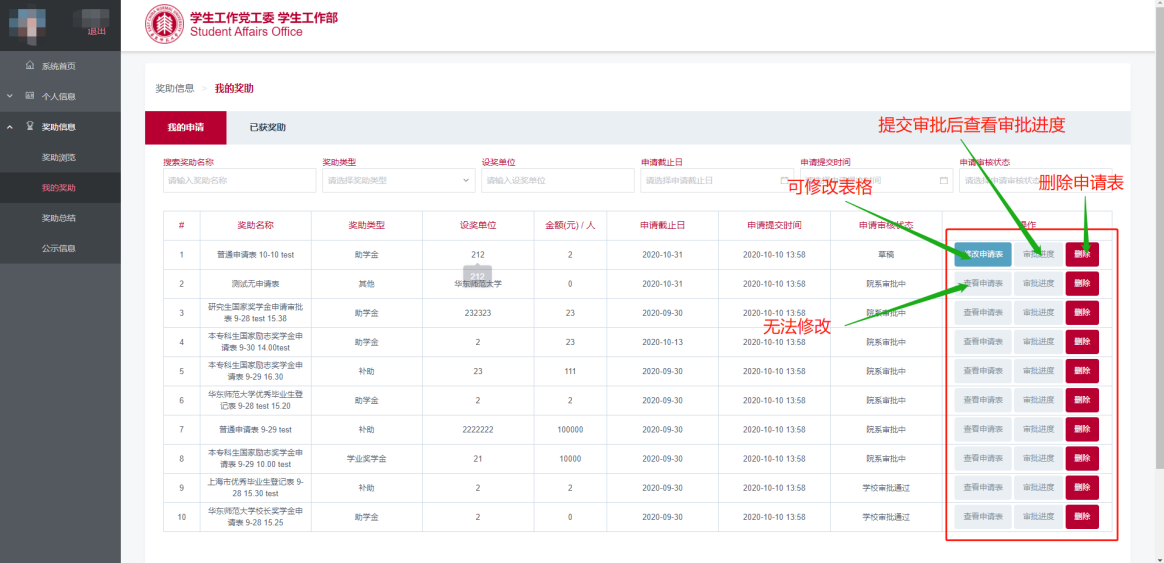Open the 申请审核状态 dropdown
This screenshot has width=1164, height=563.
1035,180
